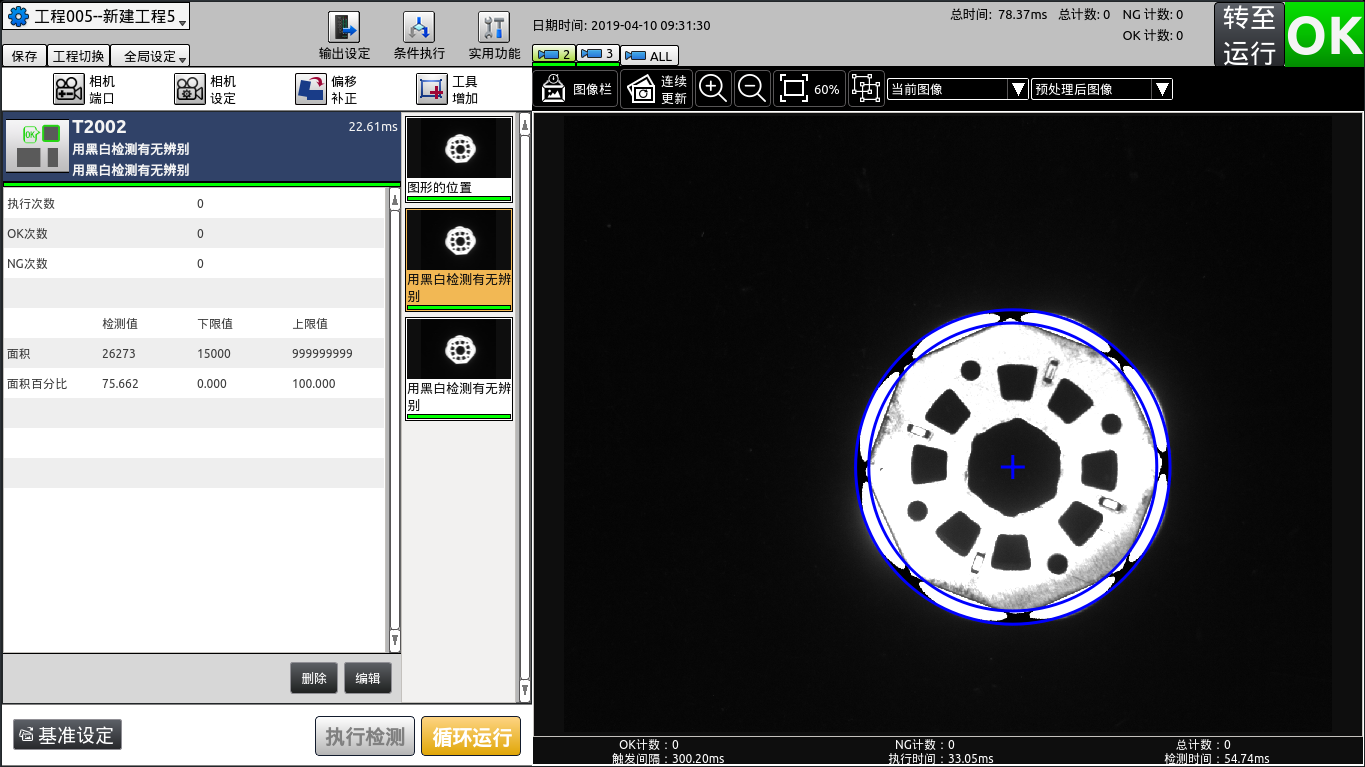Click the 工程切换 project switch button

[78, 57]
